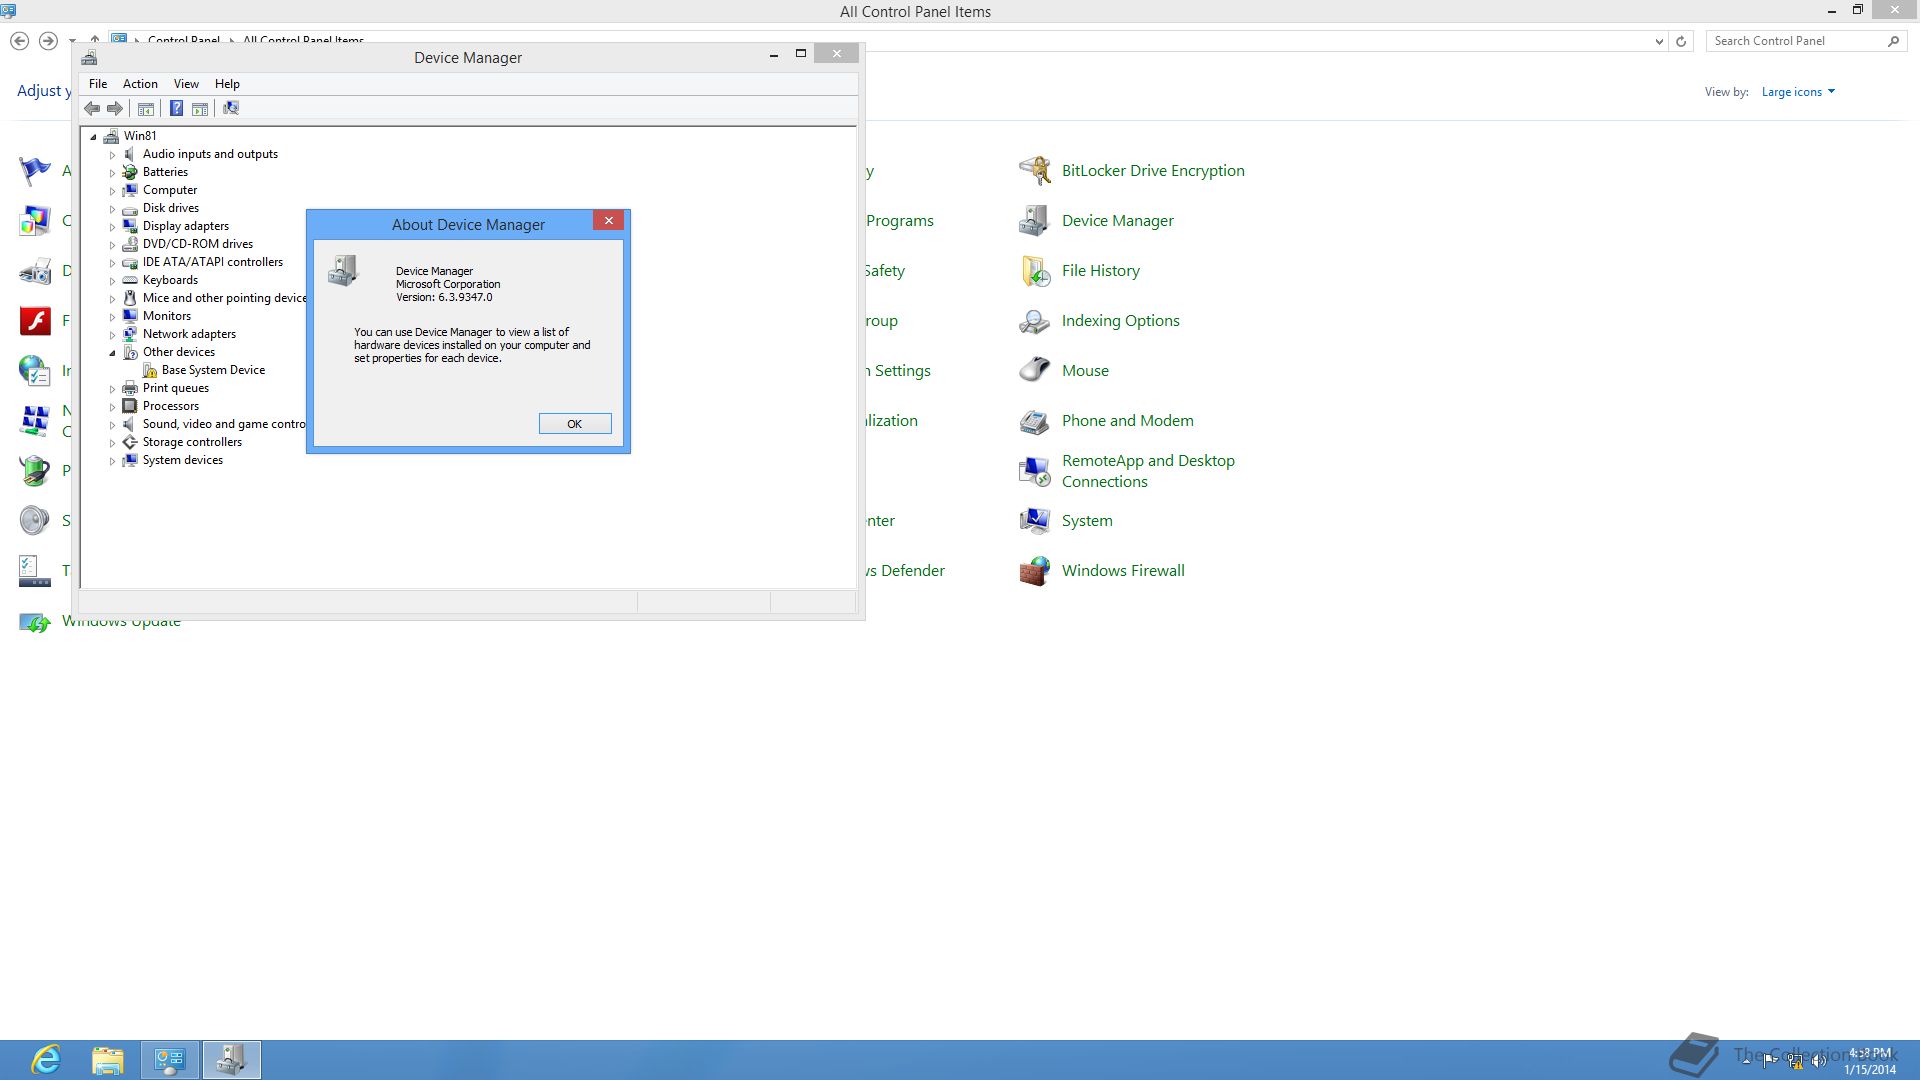Open the View menu in Device Manager

(x=186, y=84)
